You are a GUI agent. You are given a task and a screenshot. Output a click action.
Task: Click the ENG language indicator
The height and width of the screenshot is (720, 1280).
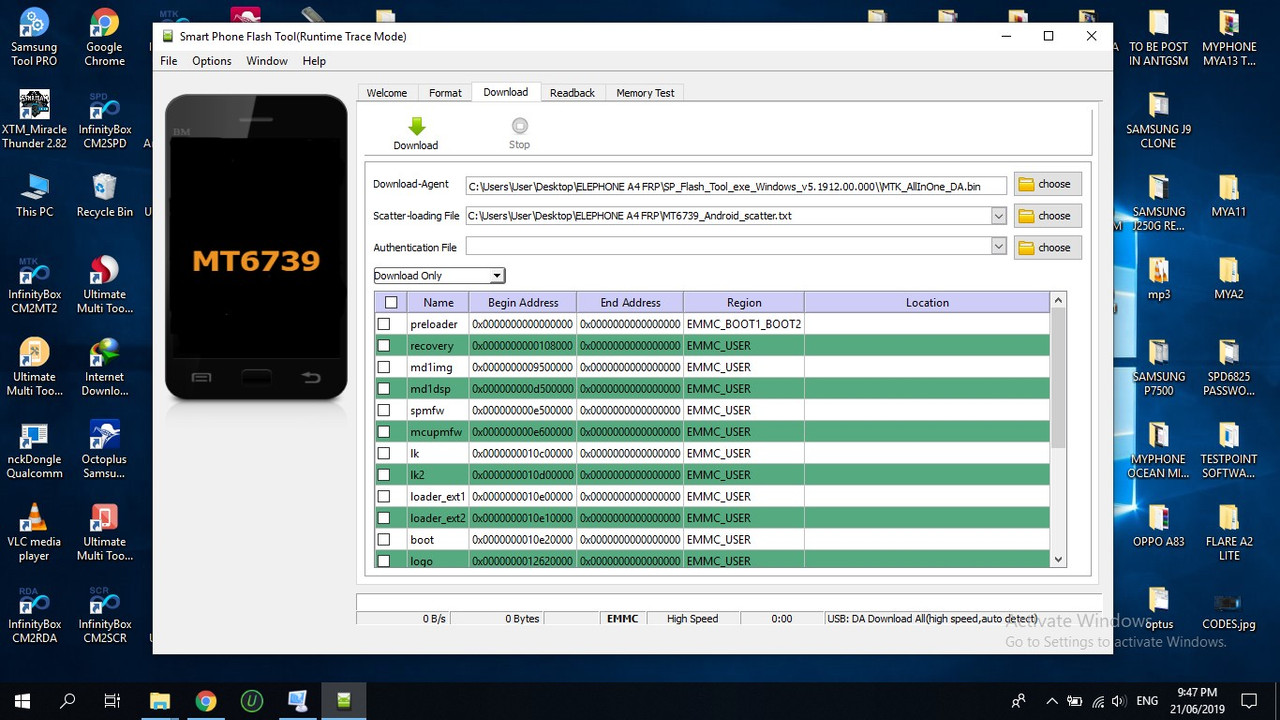(x=1147, y=700)
